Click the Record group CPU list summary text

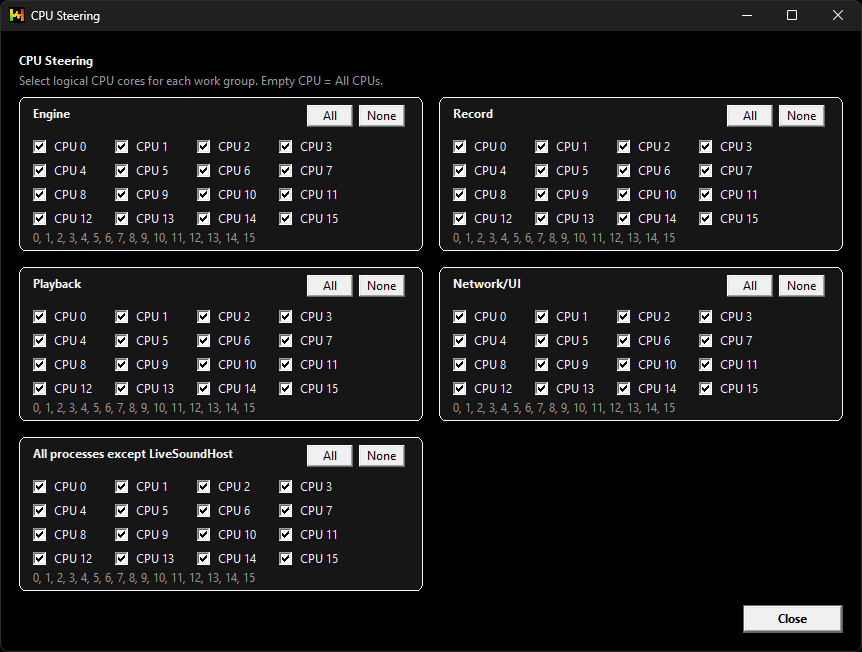tap(564, 238)
